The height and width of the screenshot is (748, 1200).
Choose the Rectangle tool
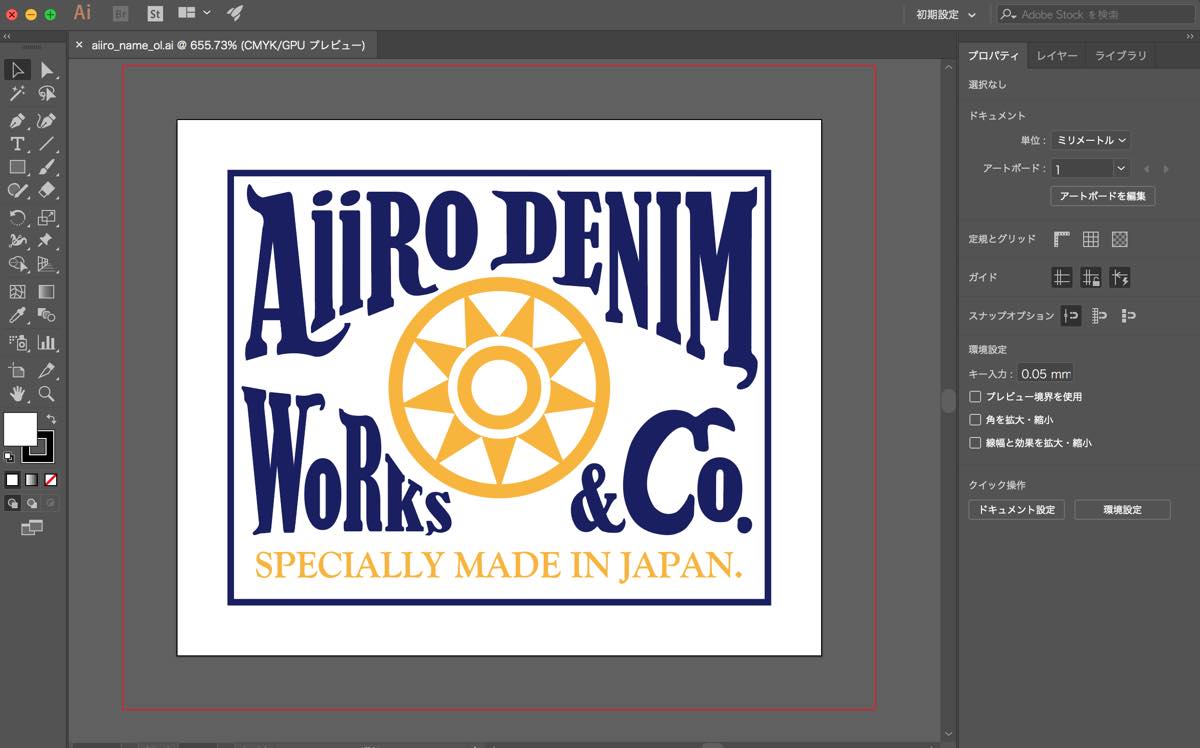point(17,167)
